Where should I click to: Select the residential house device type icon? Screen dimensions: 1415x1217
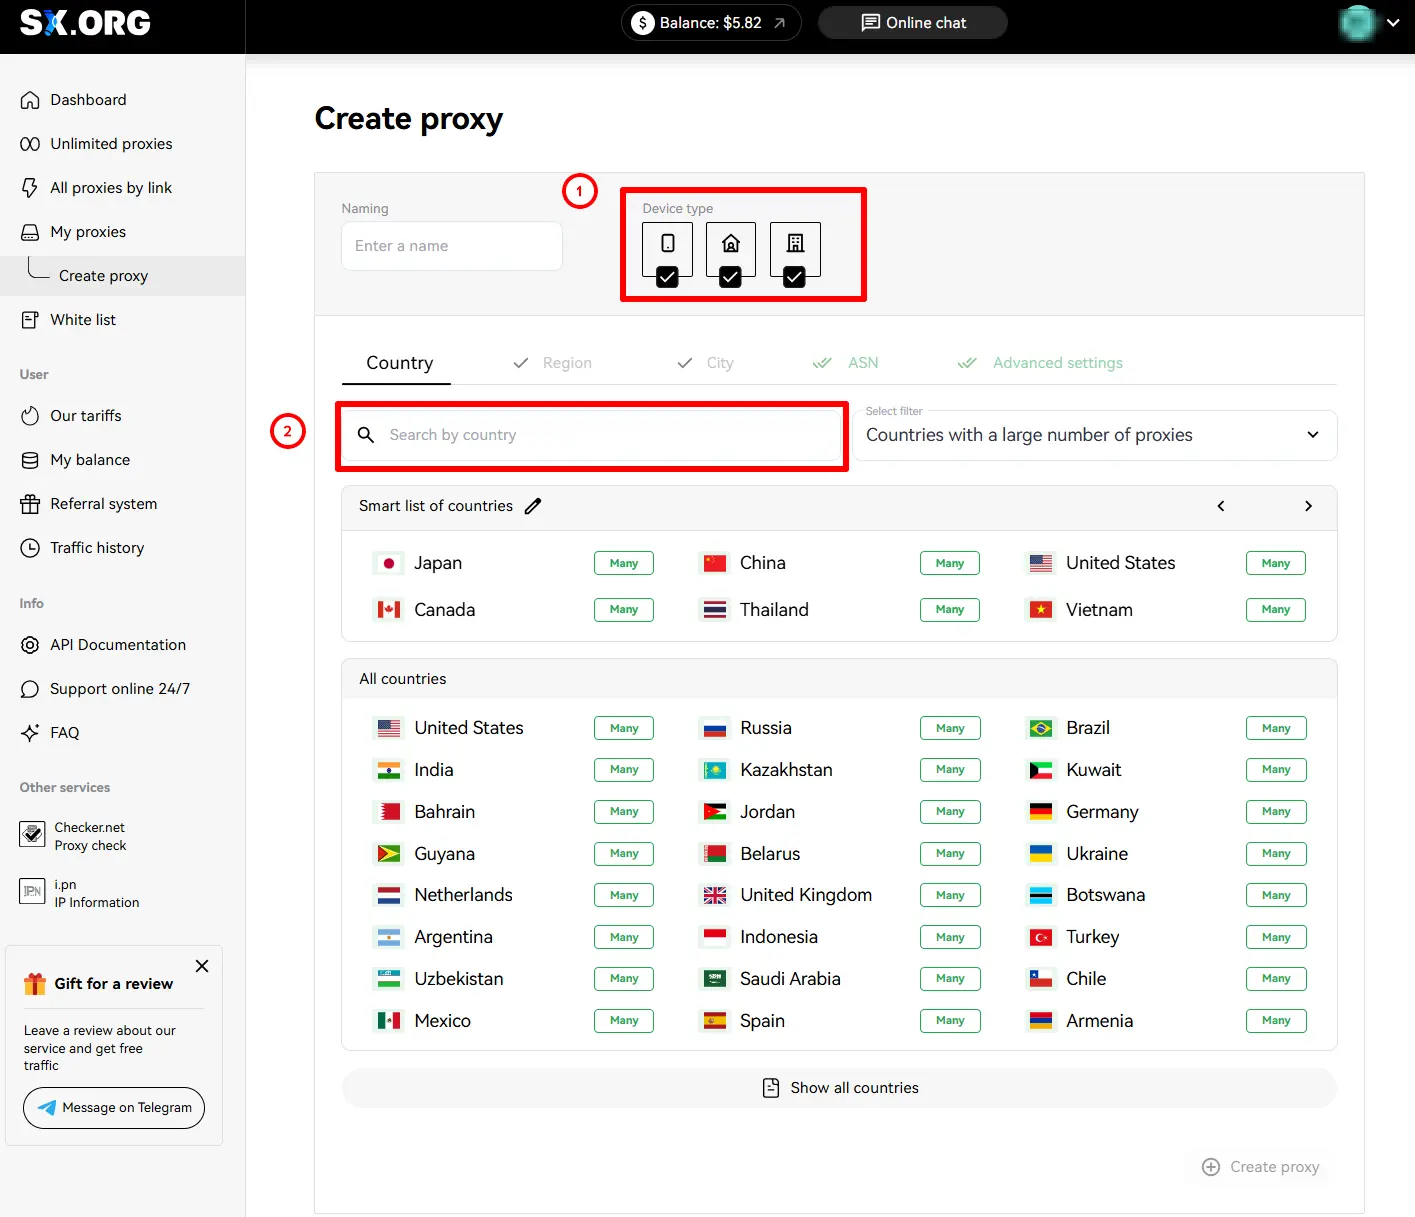[x=731, y=244]
